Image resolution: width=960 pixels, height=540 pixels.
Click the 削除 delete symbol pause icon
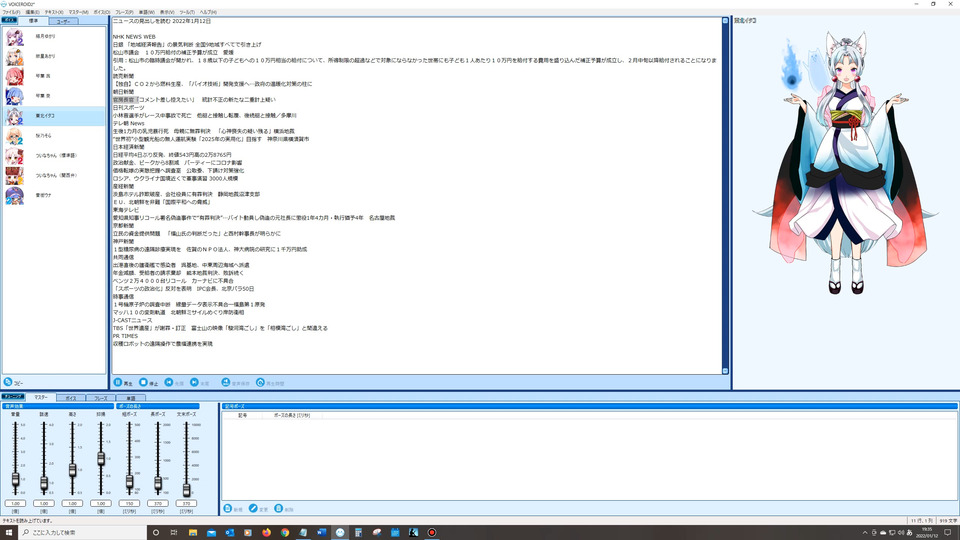pos(279,509)
